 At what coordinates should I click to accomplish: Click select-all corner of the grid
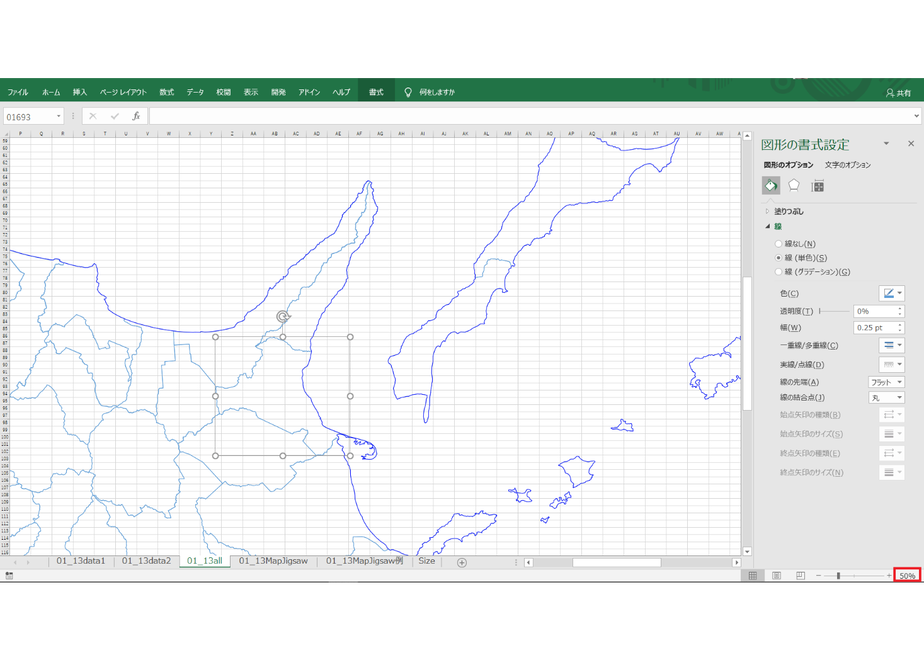[x=6, y=134]
